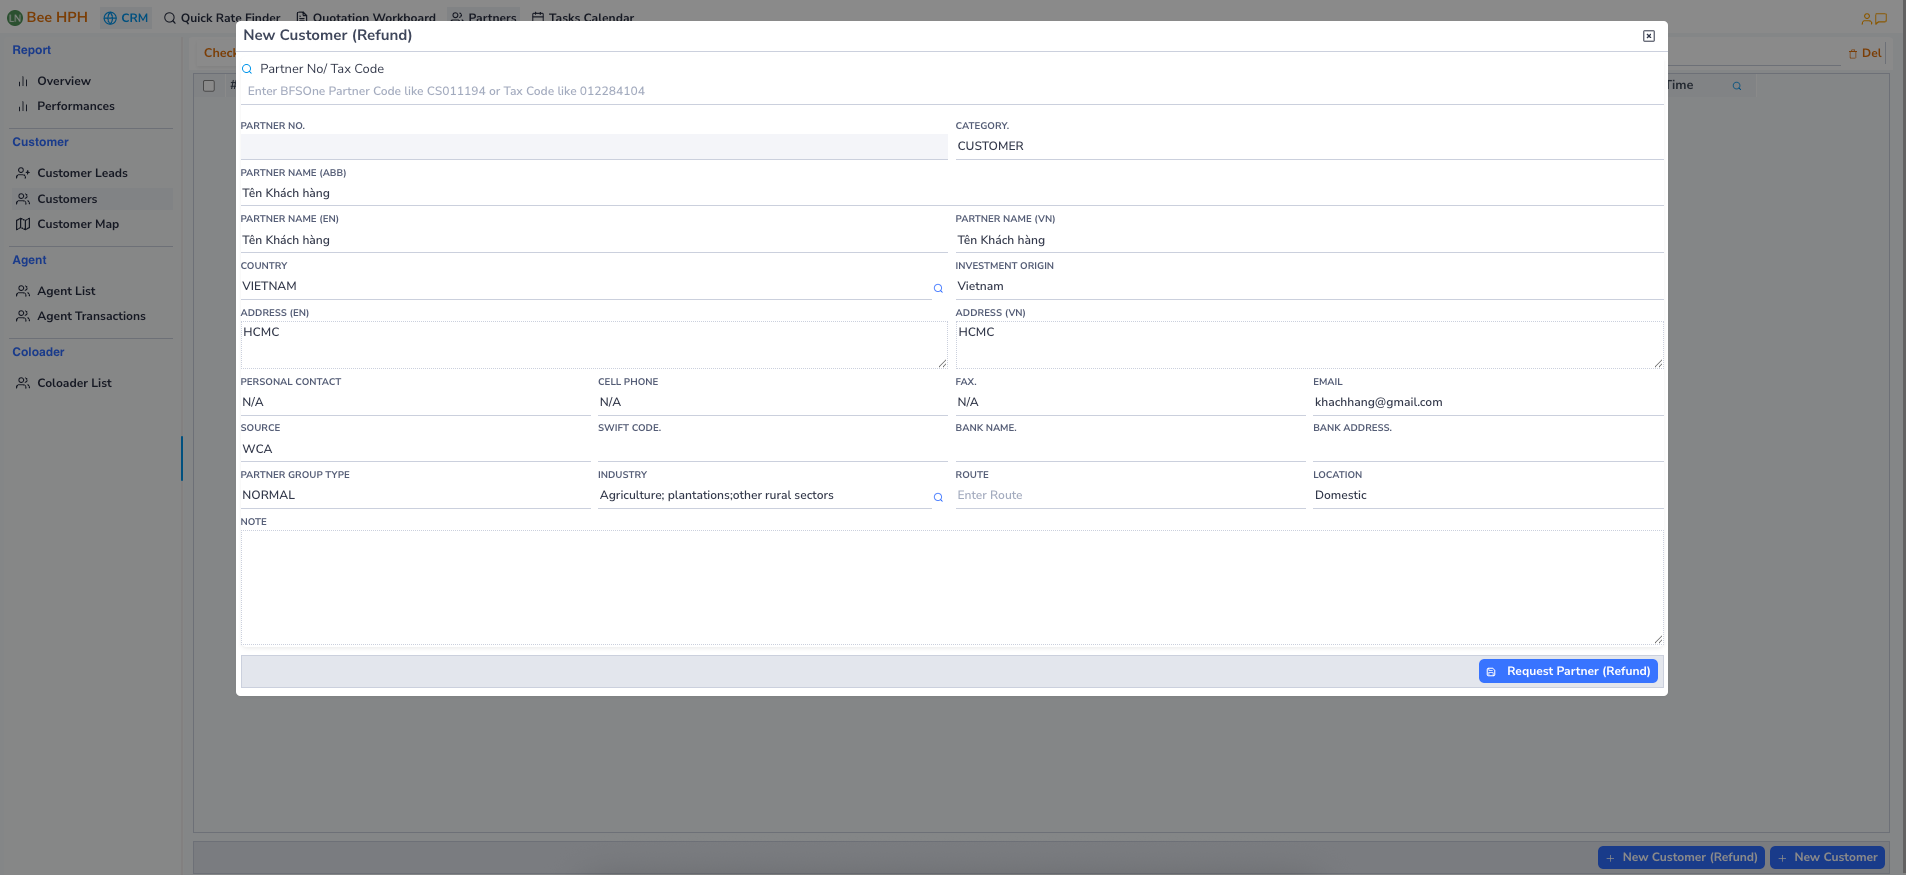Click New Customer button at bottom right
This screenshot has width=1906, height=875.
pyautogui.click(x=1827, y=857)
